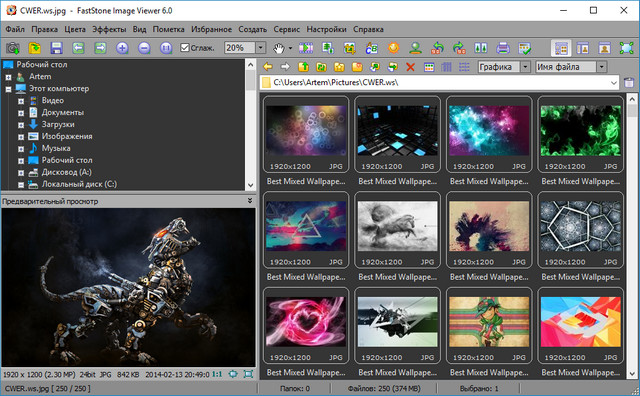Toggle the Сглаж. smoothing checkbox

coord(185,48)
